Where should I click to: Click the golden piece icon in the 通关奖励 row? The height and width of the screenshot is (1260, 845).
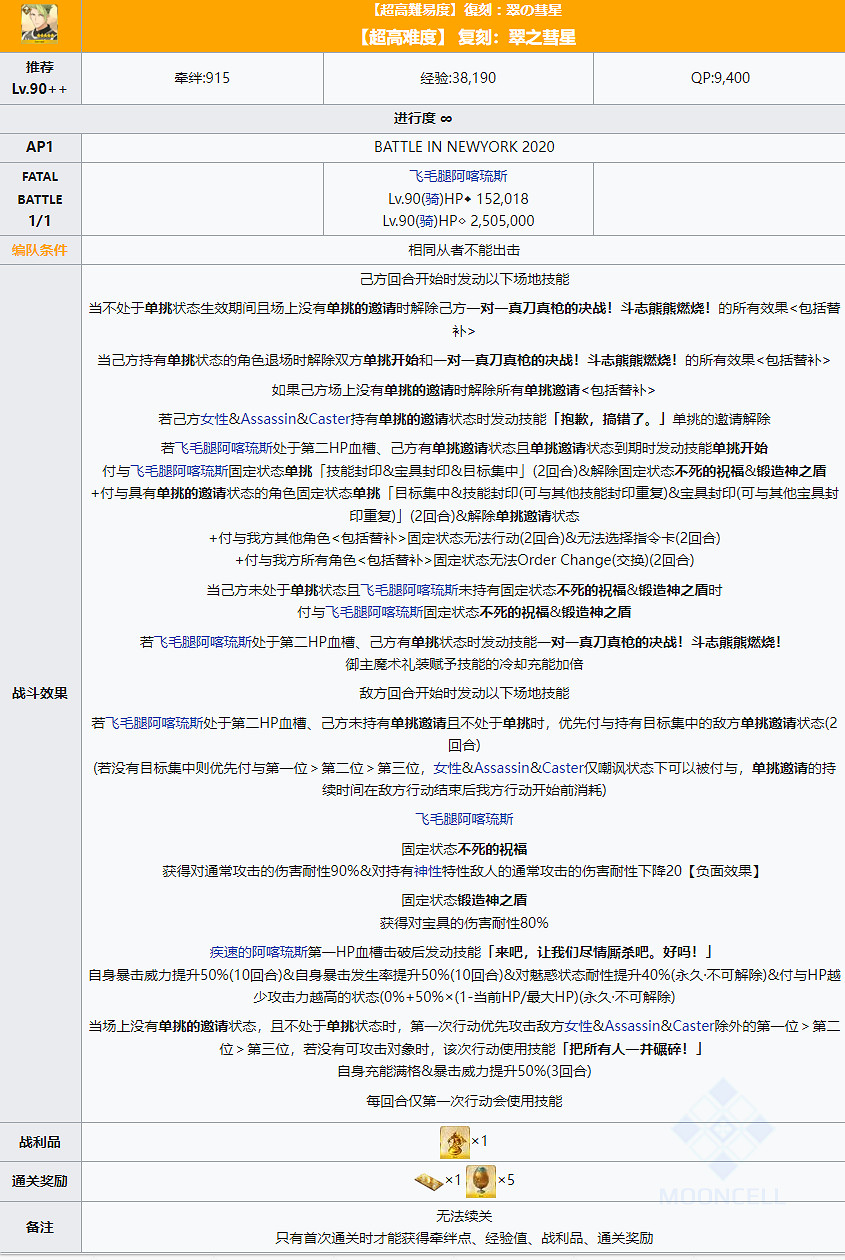429,1180
